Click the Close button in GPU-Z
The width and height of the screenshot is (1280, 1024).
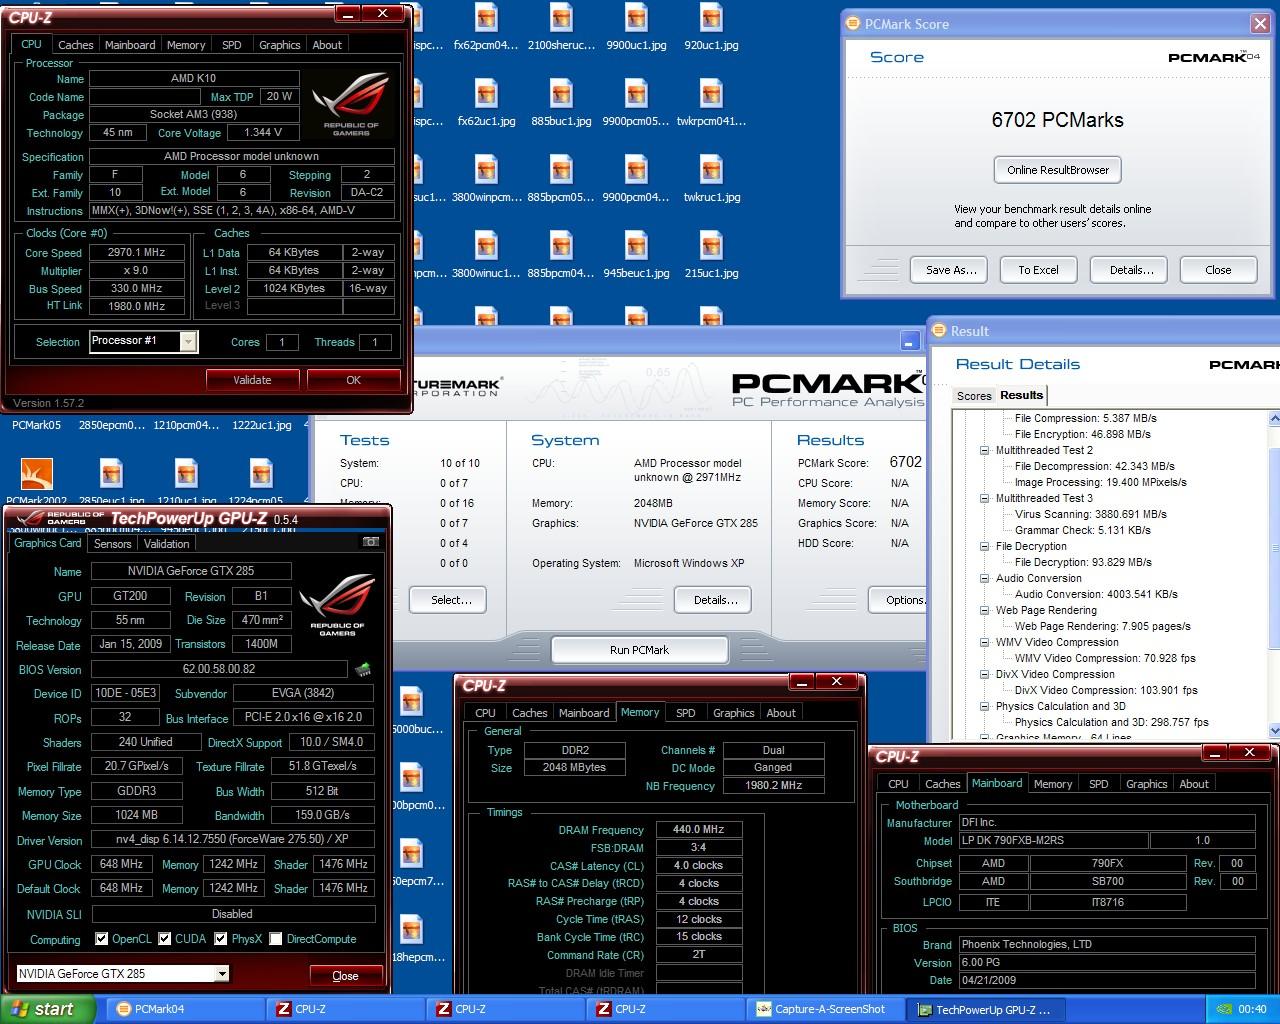coord(345,975)
